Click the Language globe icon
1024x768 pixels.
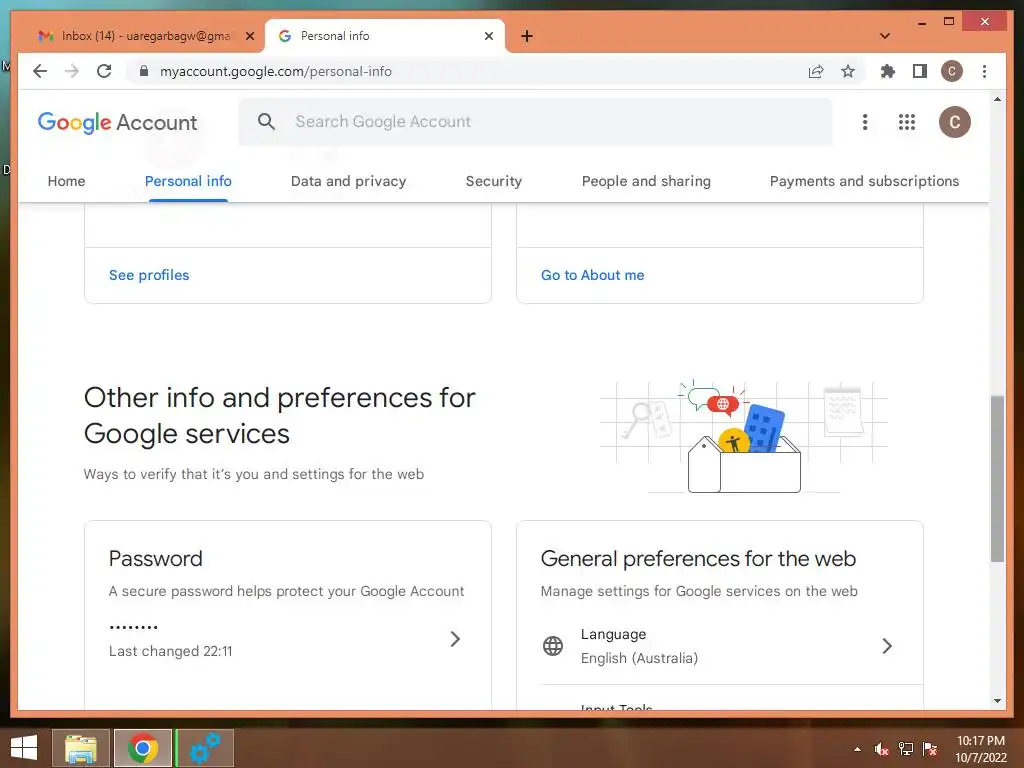point(552,646)
